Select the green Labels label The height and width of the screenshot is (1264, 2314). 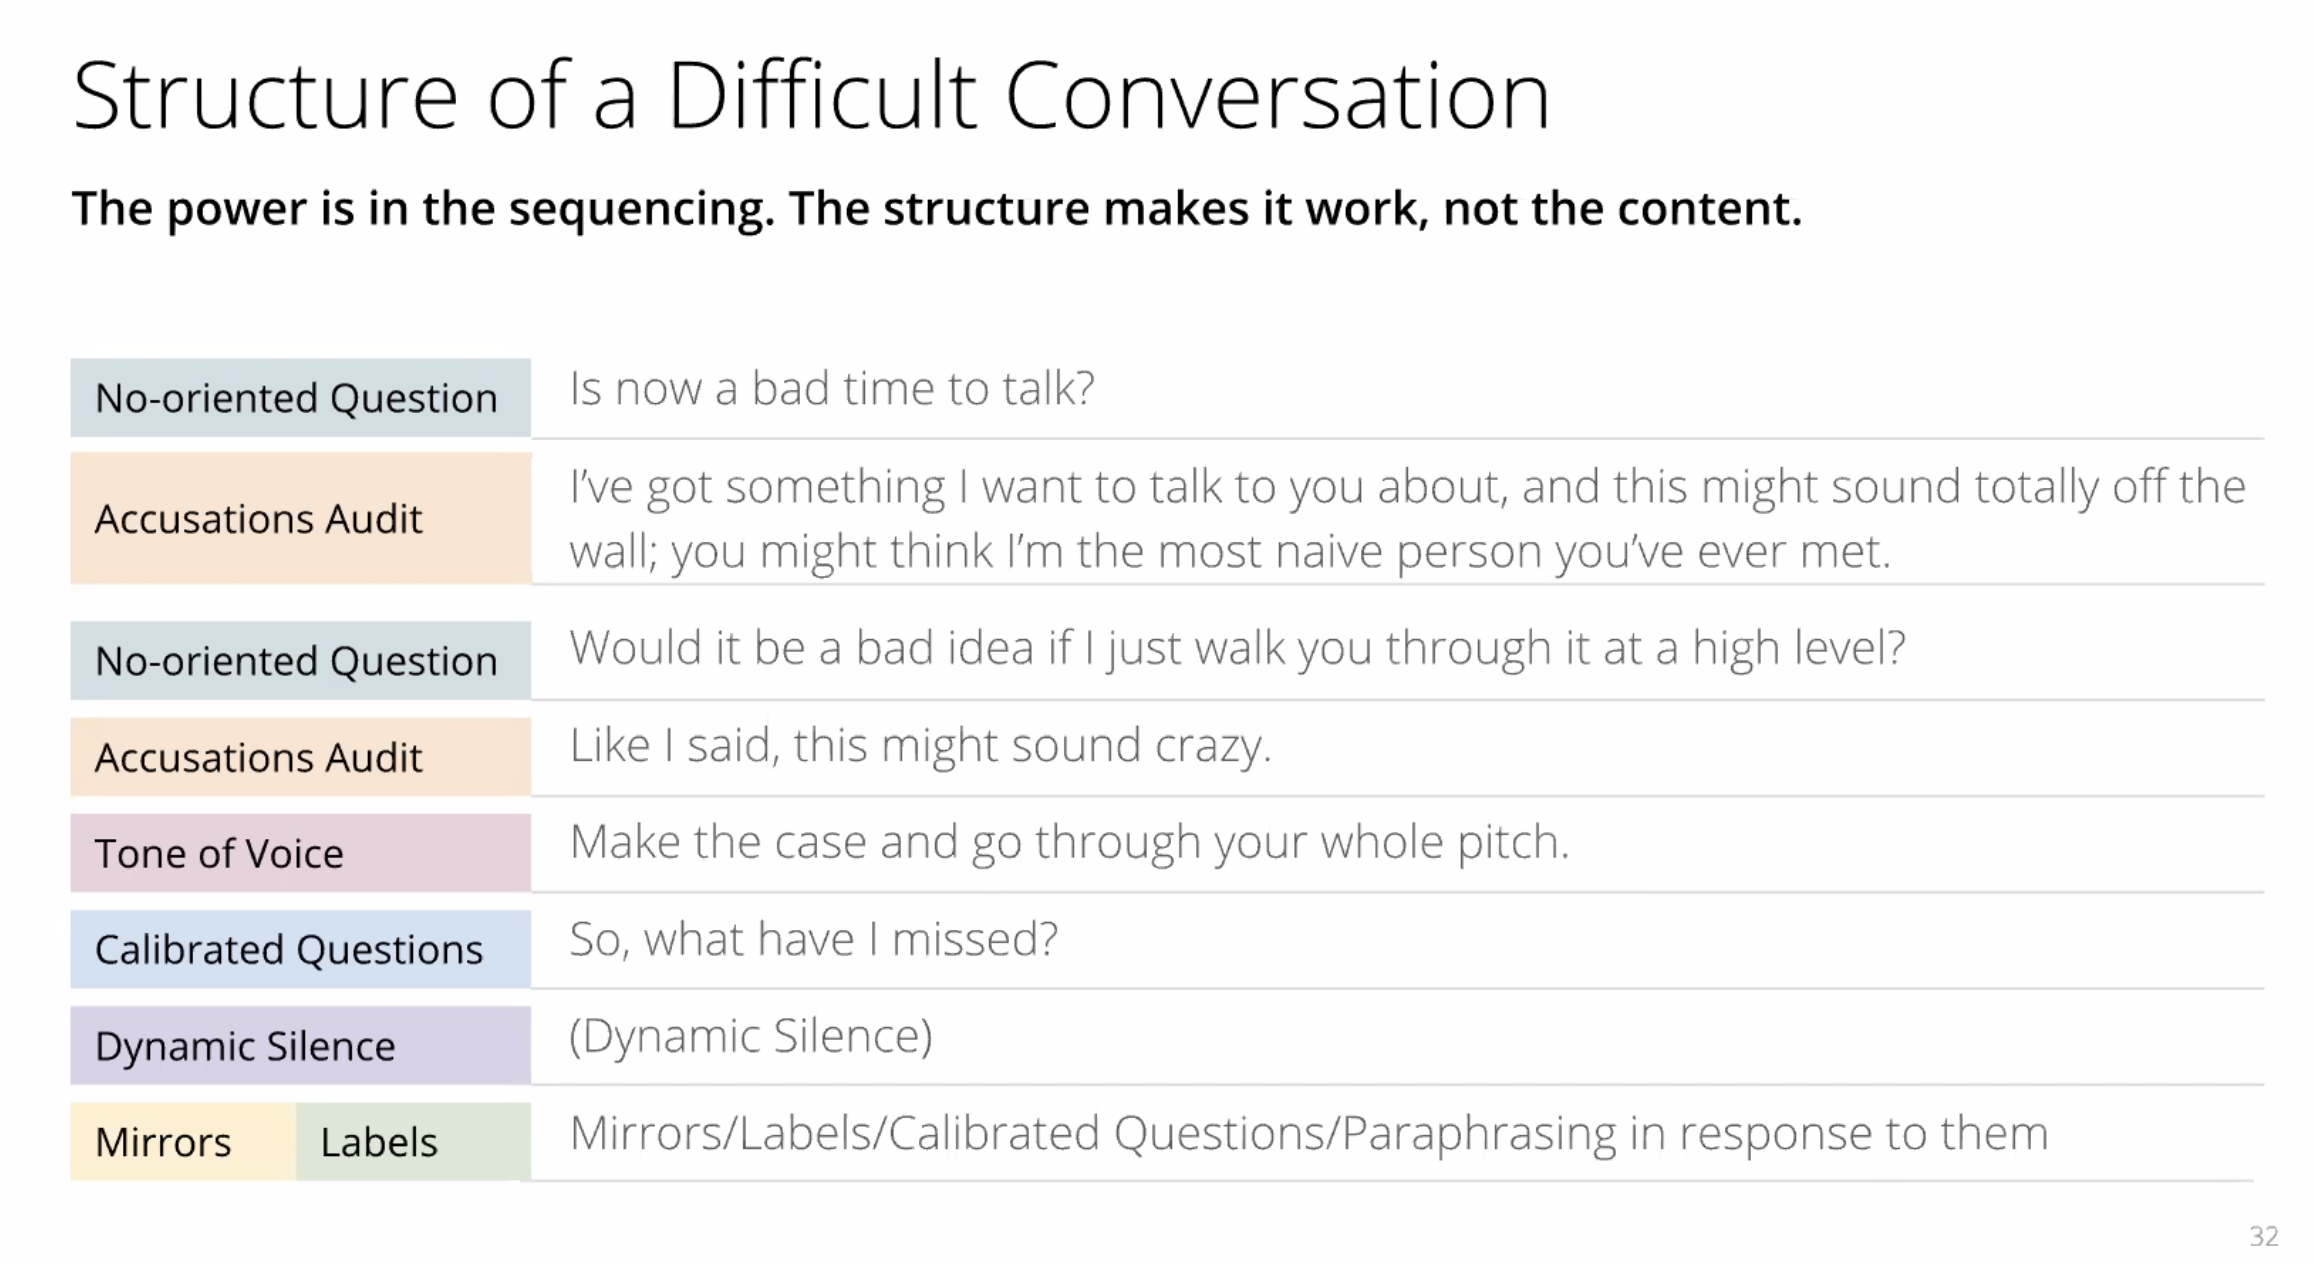click(x=379, y=1143)
